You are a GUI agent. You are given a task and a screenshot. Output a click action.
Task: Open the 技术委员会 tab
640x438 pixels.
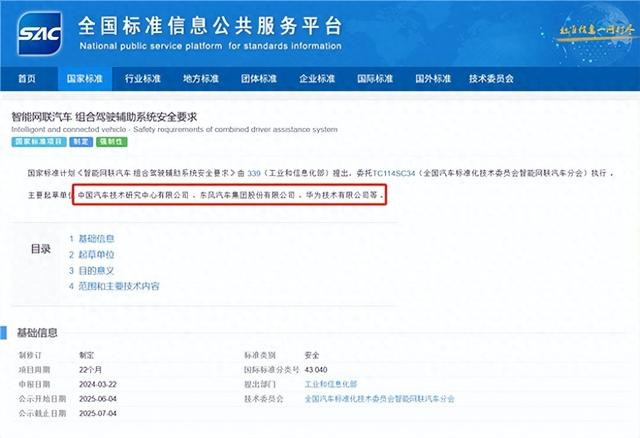click(491, 78)
